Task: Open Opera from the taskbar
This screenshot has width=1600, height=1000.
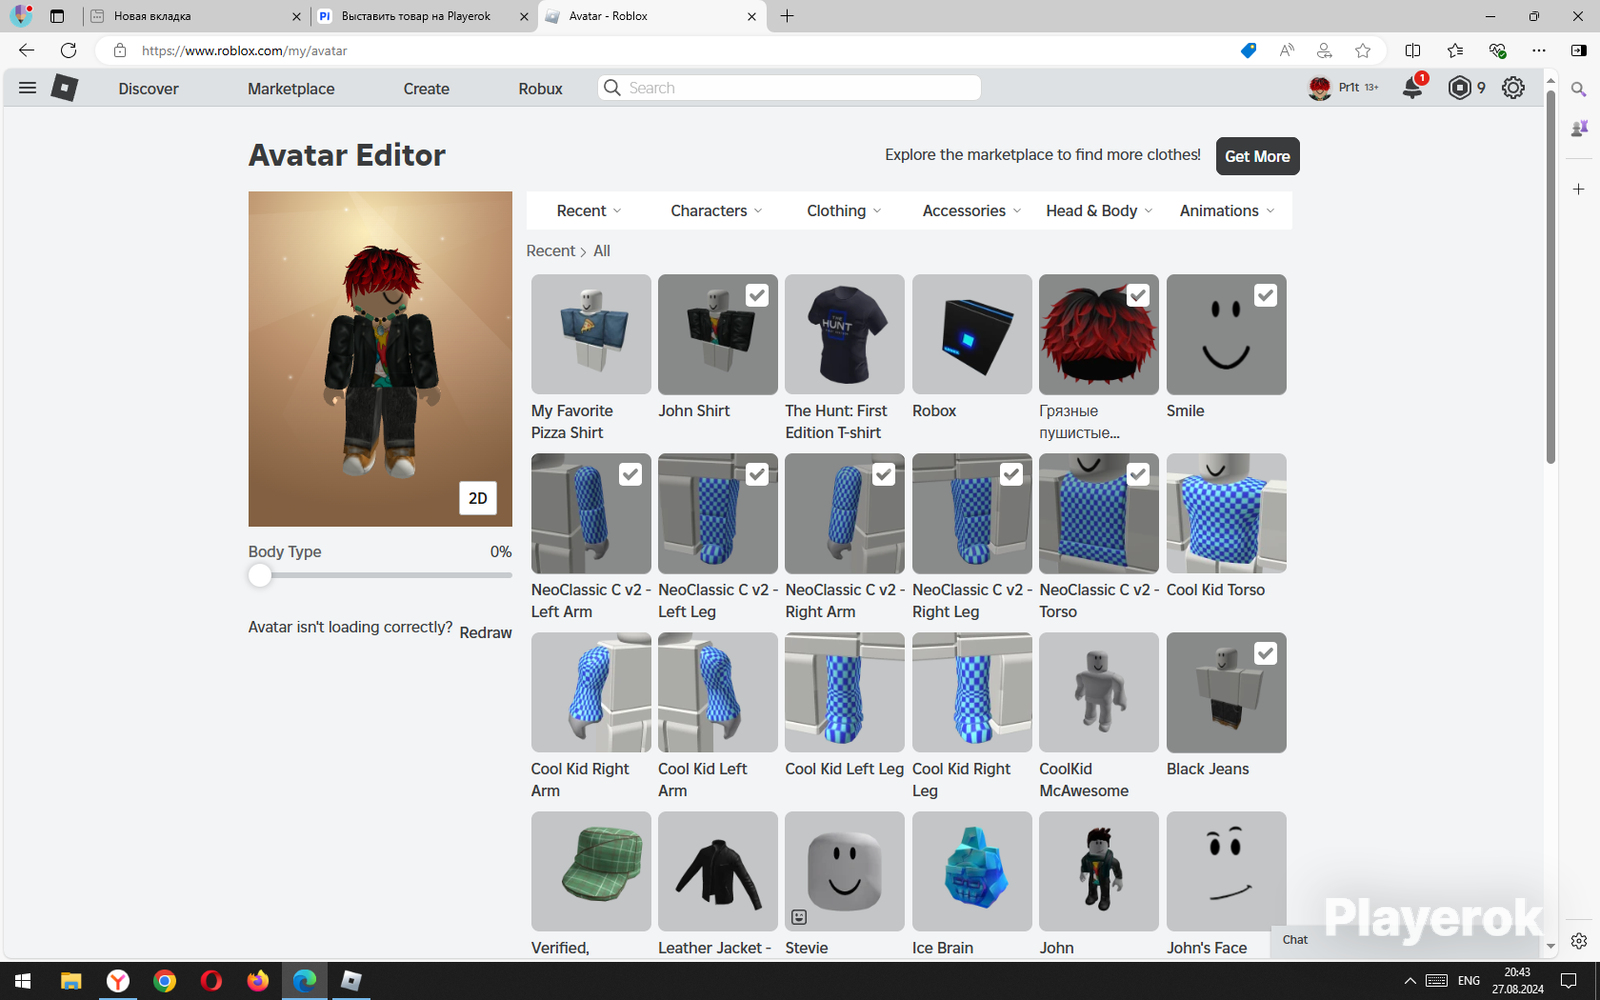Action: [211, 981]
